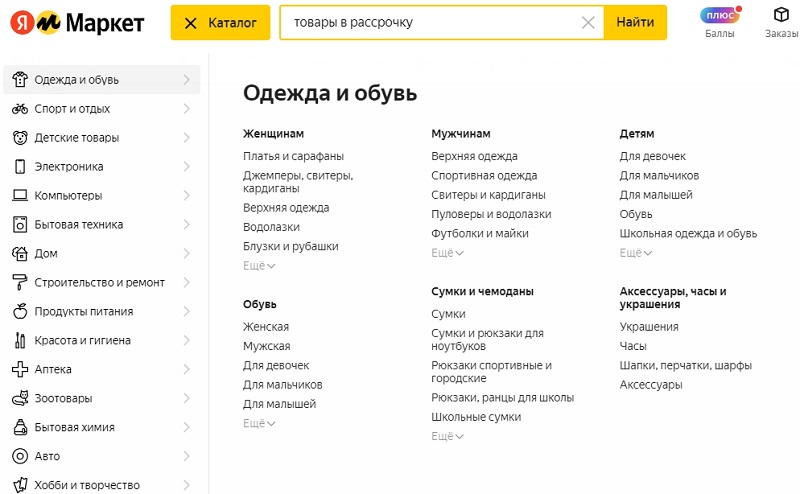800x494 pixels.
Task: Expand Ещё under Мужчинам
Action: [447, 253]
